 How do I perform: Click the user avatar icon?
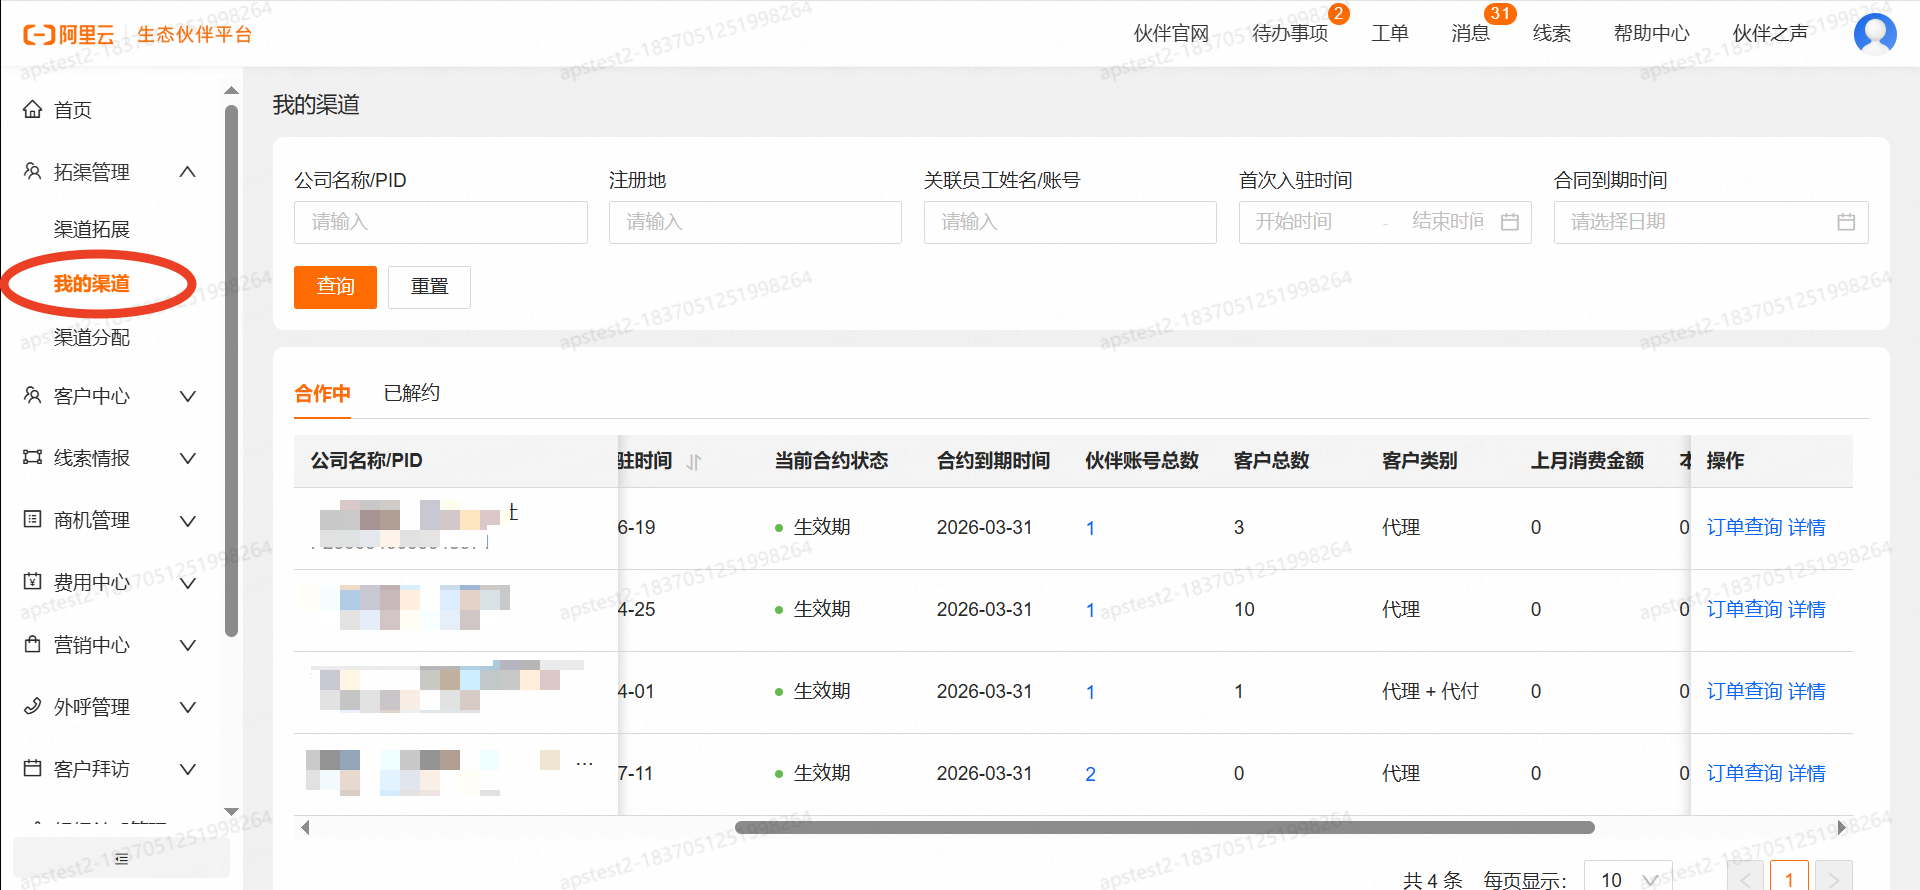click(1874, 34)
